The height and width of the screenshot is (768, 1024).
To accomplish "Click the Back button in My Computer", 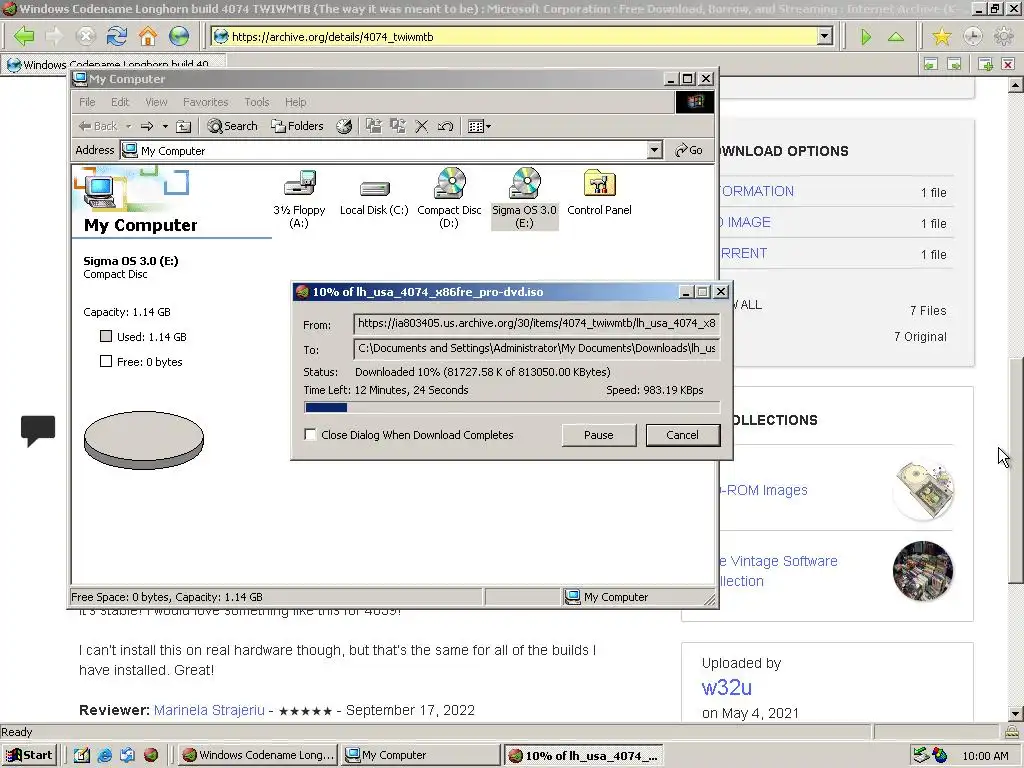I will (98, 126).
